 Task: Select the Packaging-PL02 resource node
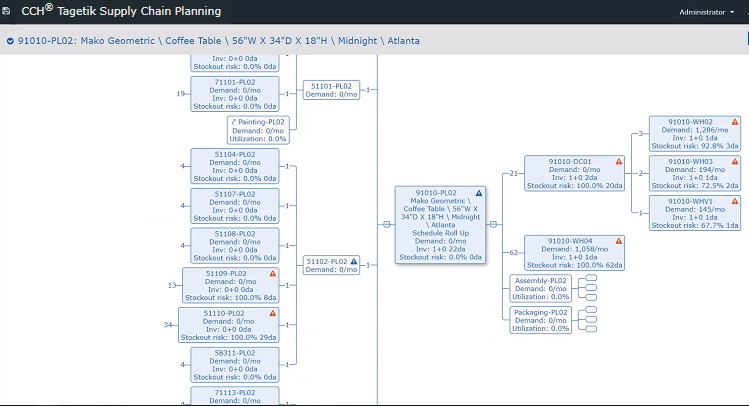[541, 320]
